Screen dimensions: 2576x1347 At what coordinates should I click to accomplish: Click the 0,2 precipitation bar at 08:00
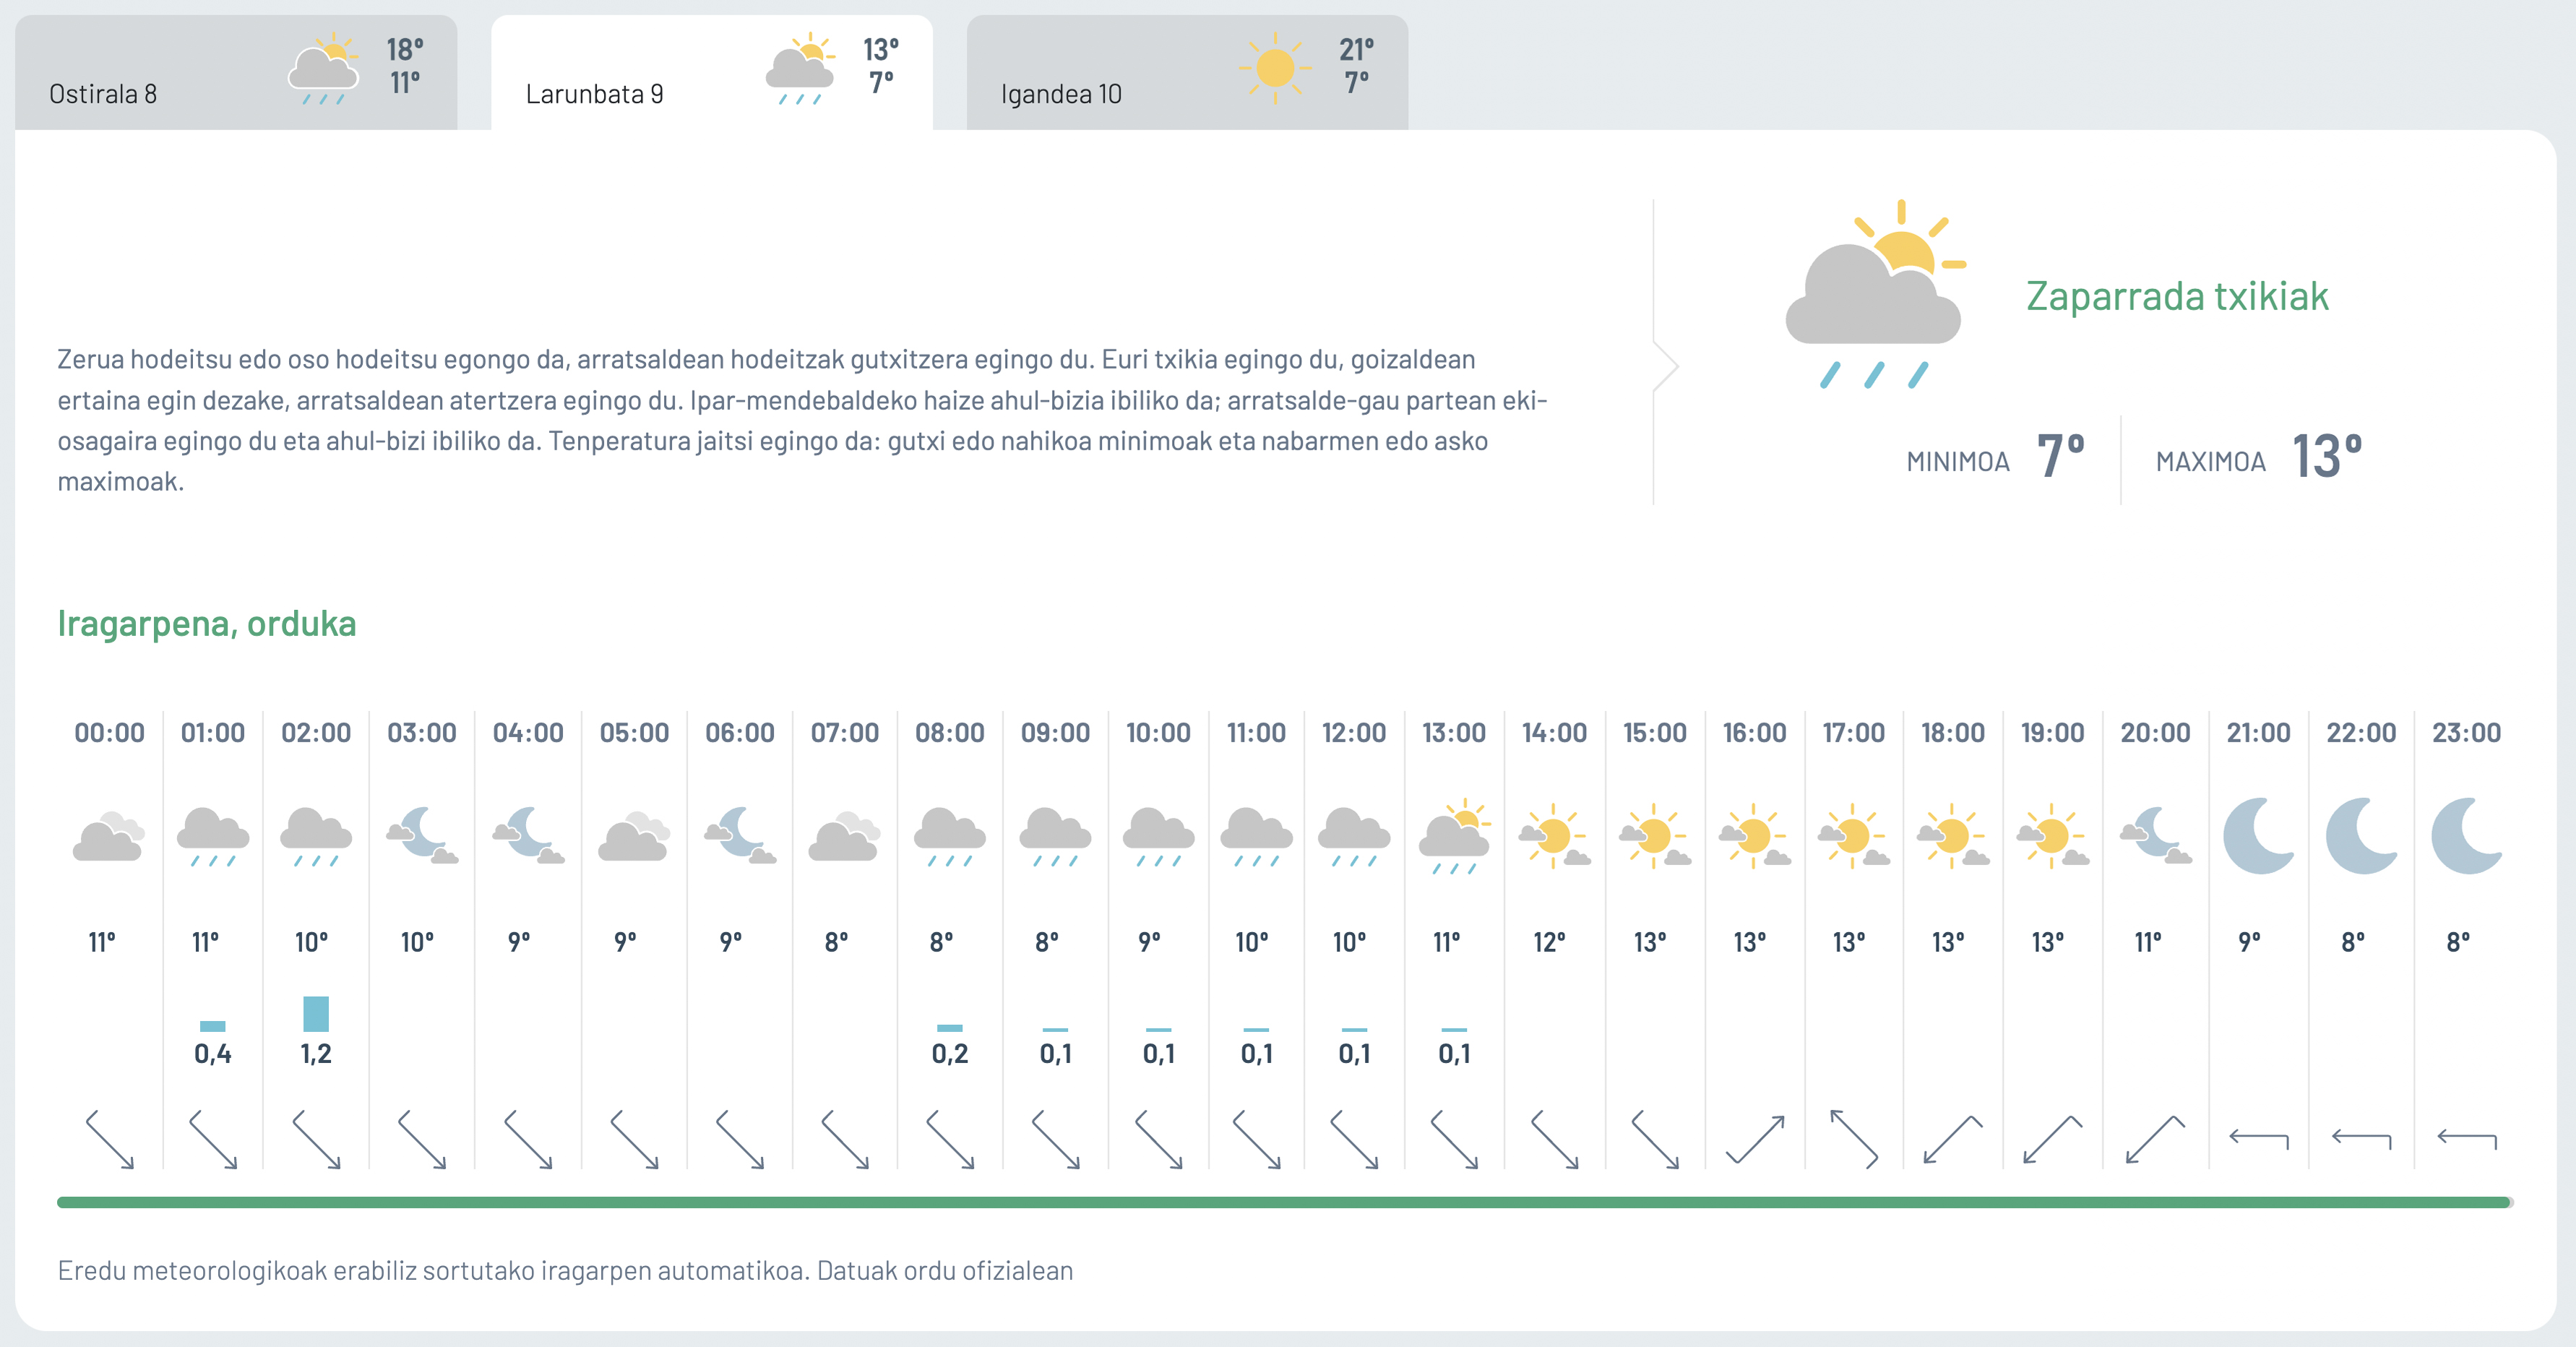(x=950, y=1028)
